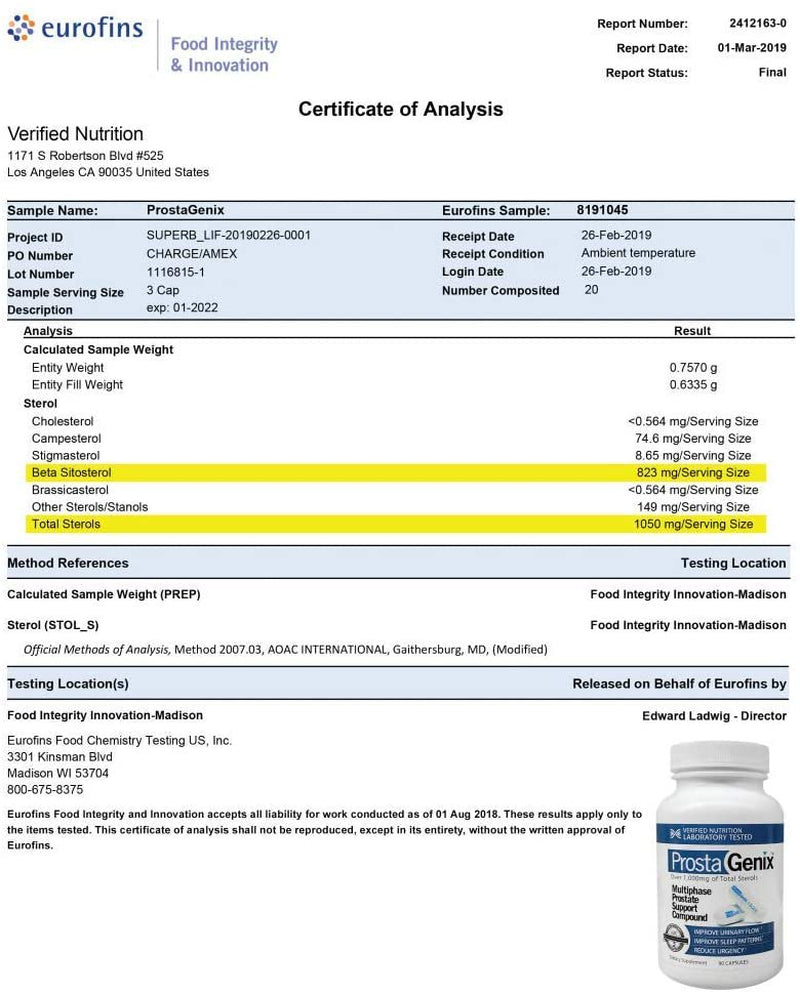Select the highlighted Beta Sitosterol row
Screen dimensions: 800x995
(395, 472)
